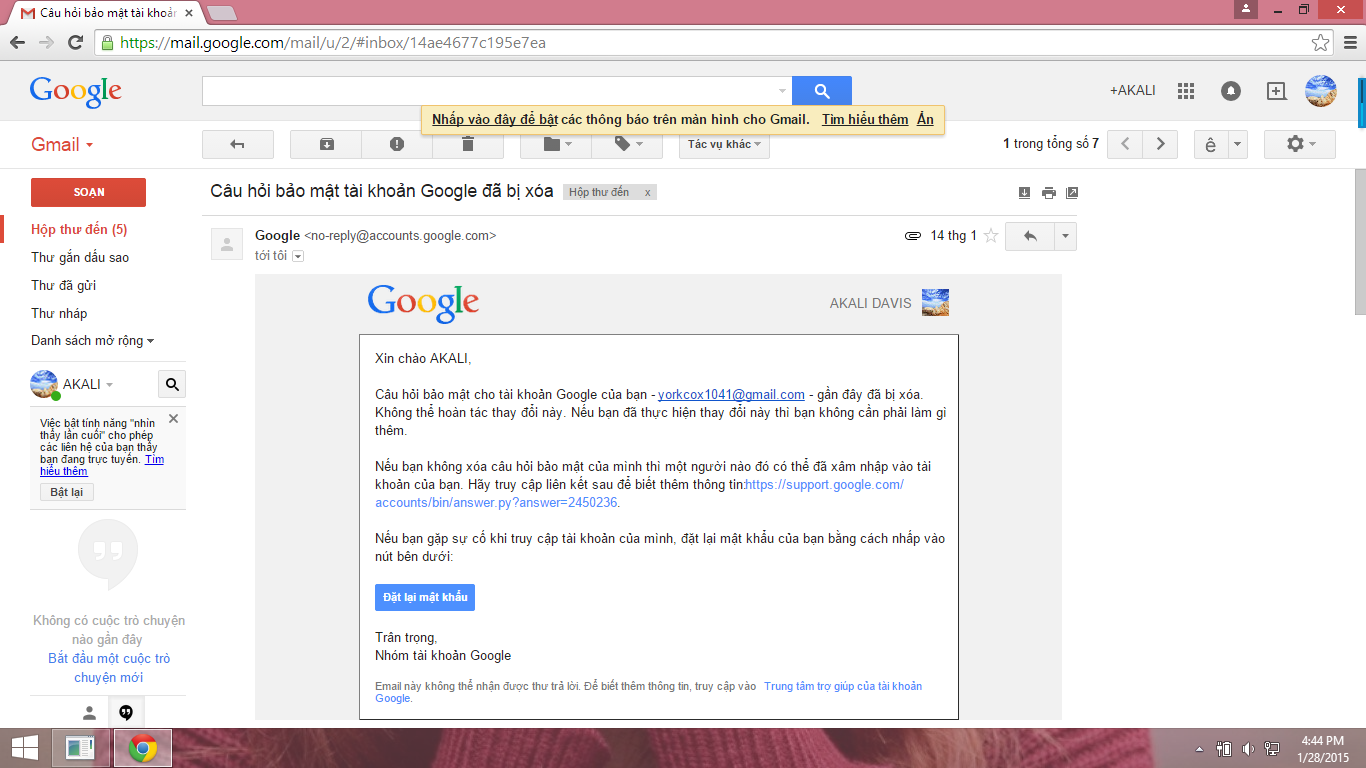Screen dimensions: 1366x768
Task: Open the yorkcox1041@gmail.com link
Action: (x=731, y=394)
